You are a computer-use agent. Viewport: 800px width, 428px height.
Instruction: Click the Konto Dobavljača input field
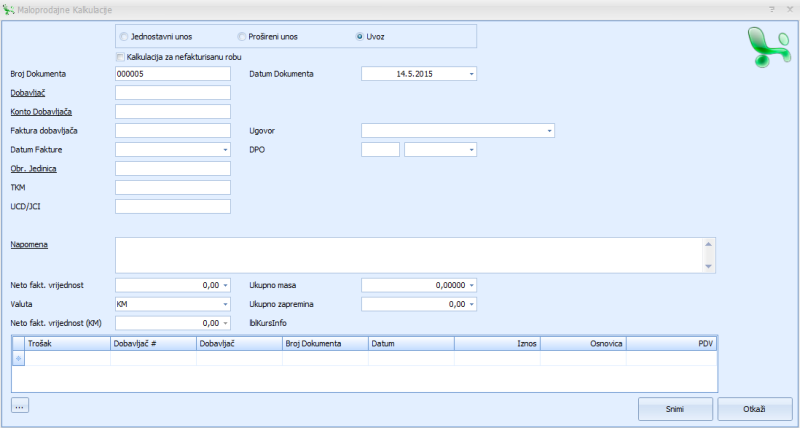(173, 112)
